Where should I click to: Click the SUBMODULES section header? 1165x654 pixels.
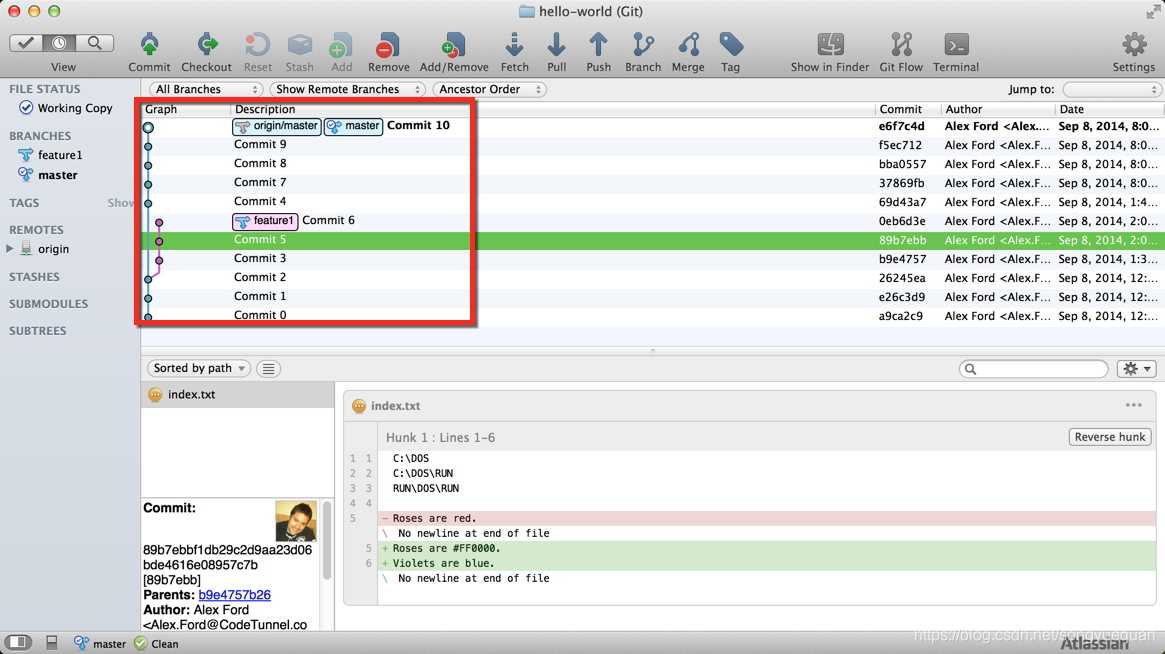tap(48, 304)
